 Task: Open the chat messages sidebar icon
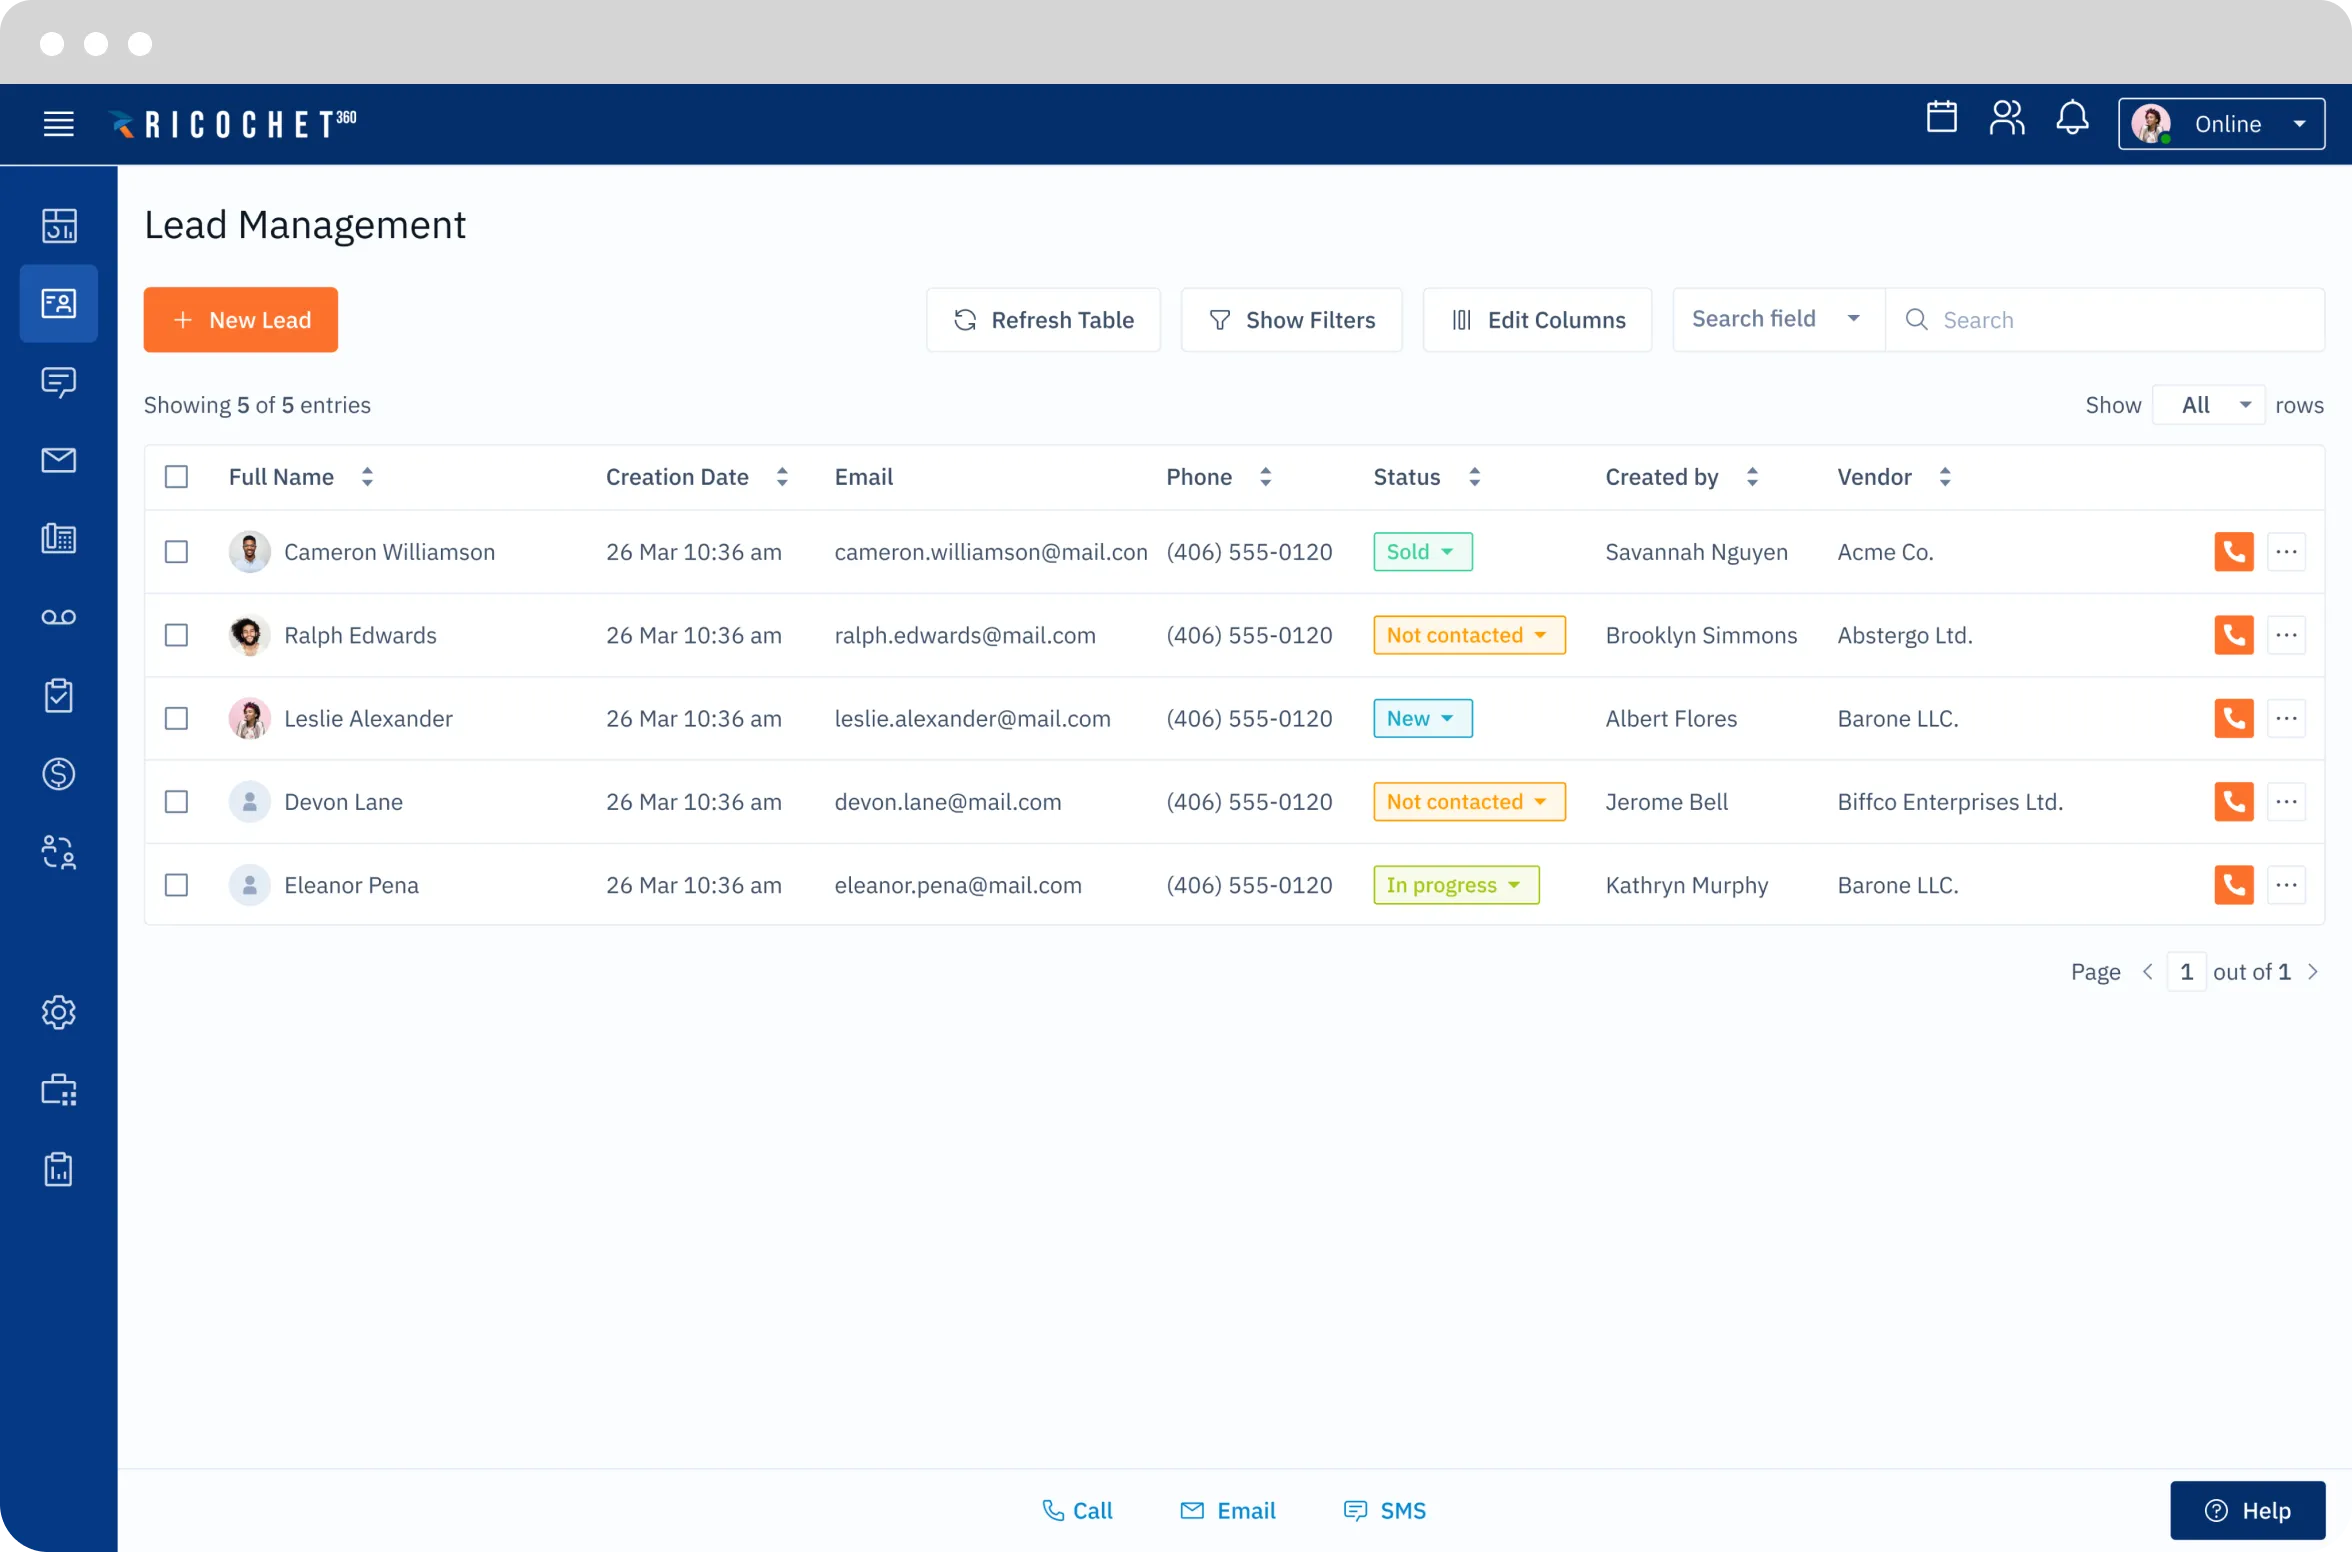[59, 382]
